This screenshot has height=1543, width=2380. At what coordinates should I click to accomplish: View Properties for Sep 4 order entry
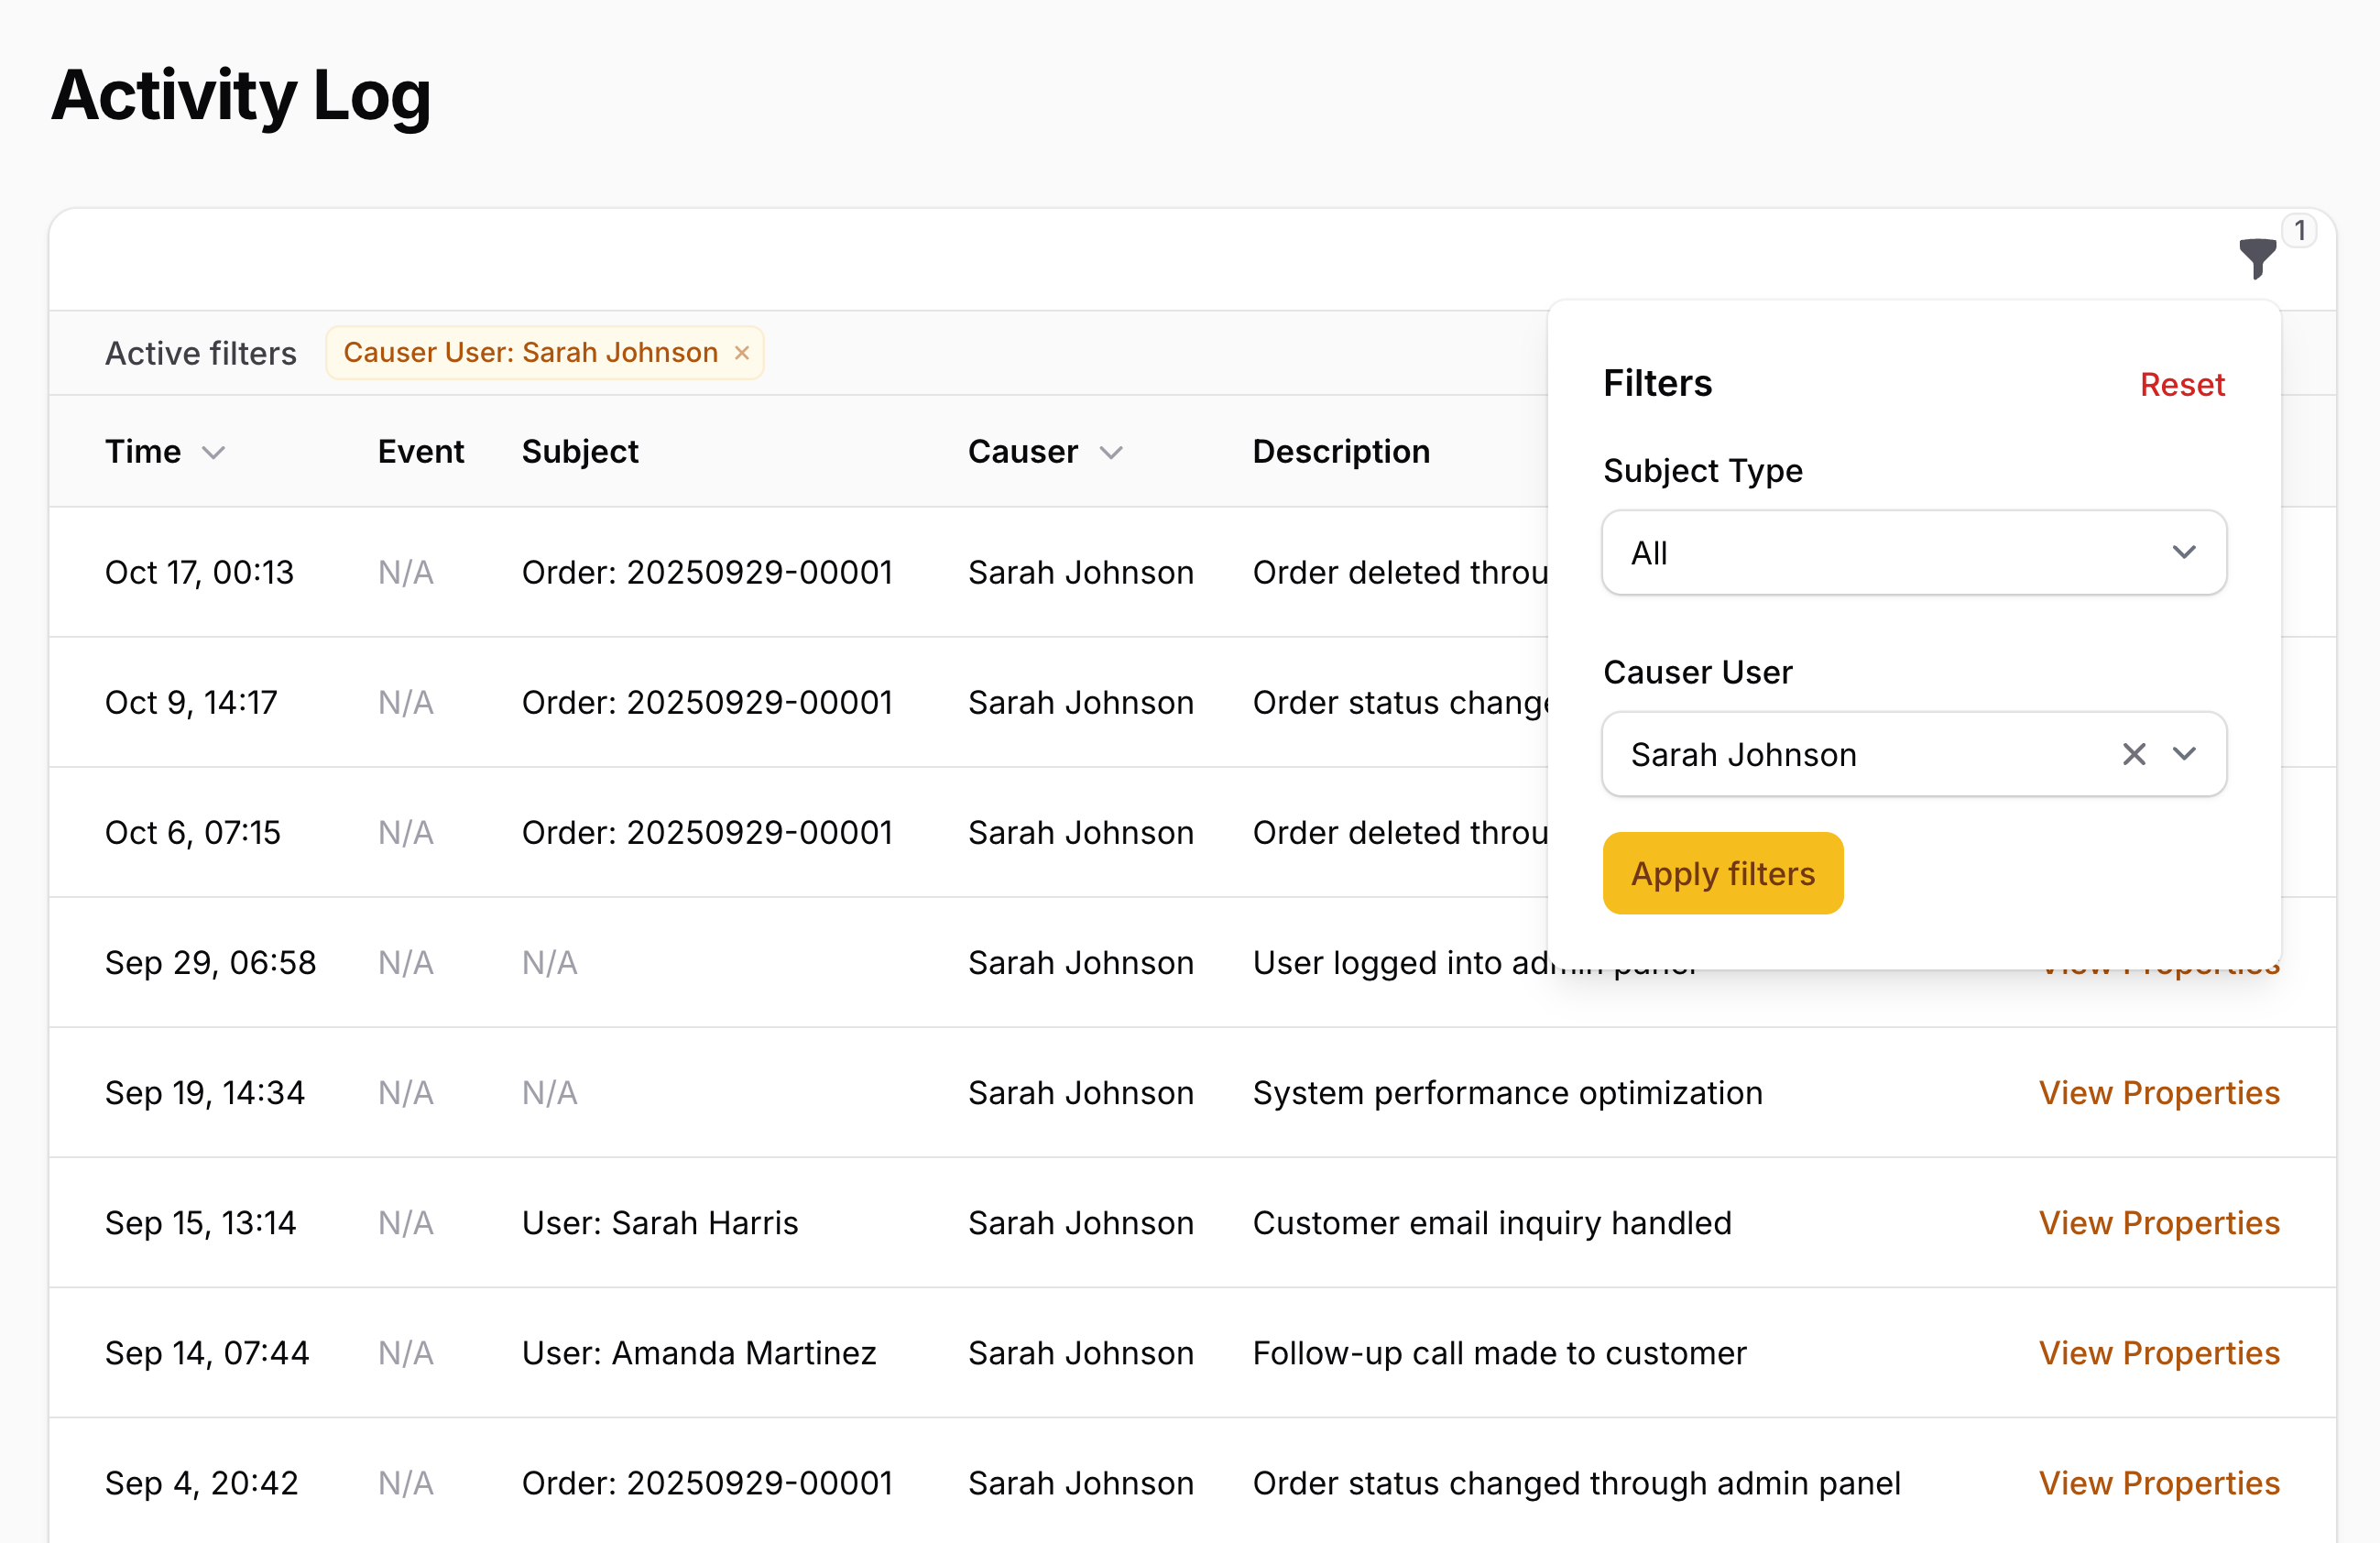tap(2158, 1483)
